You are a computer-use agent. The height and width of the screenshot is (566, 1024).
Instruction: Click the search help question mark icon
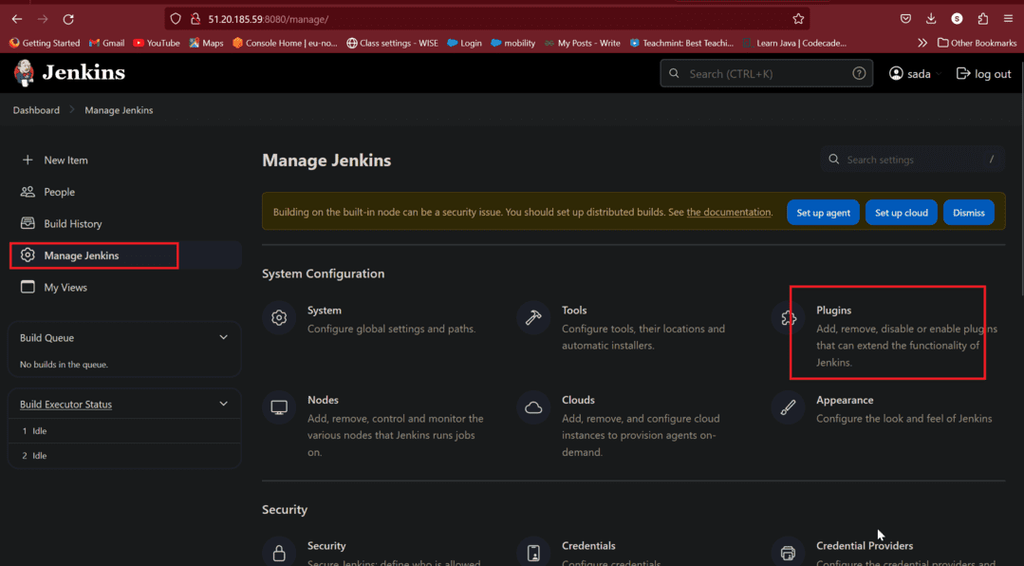[x=859, y=74]
